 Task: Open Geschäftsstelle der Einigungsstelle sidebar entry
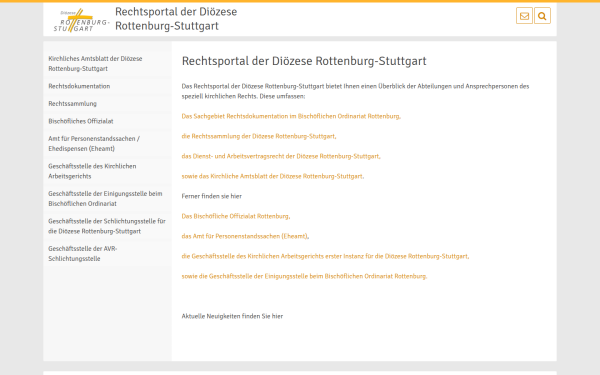click(108, 199)
